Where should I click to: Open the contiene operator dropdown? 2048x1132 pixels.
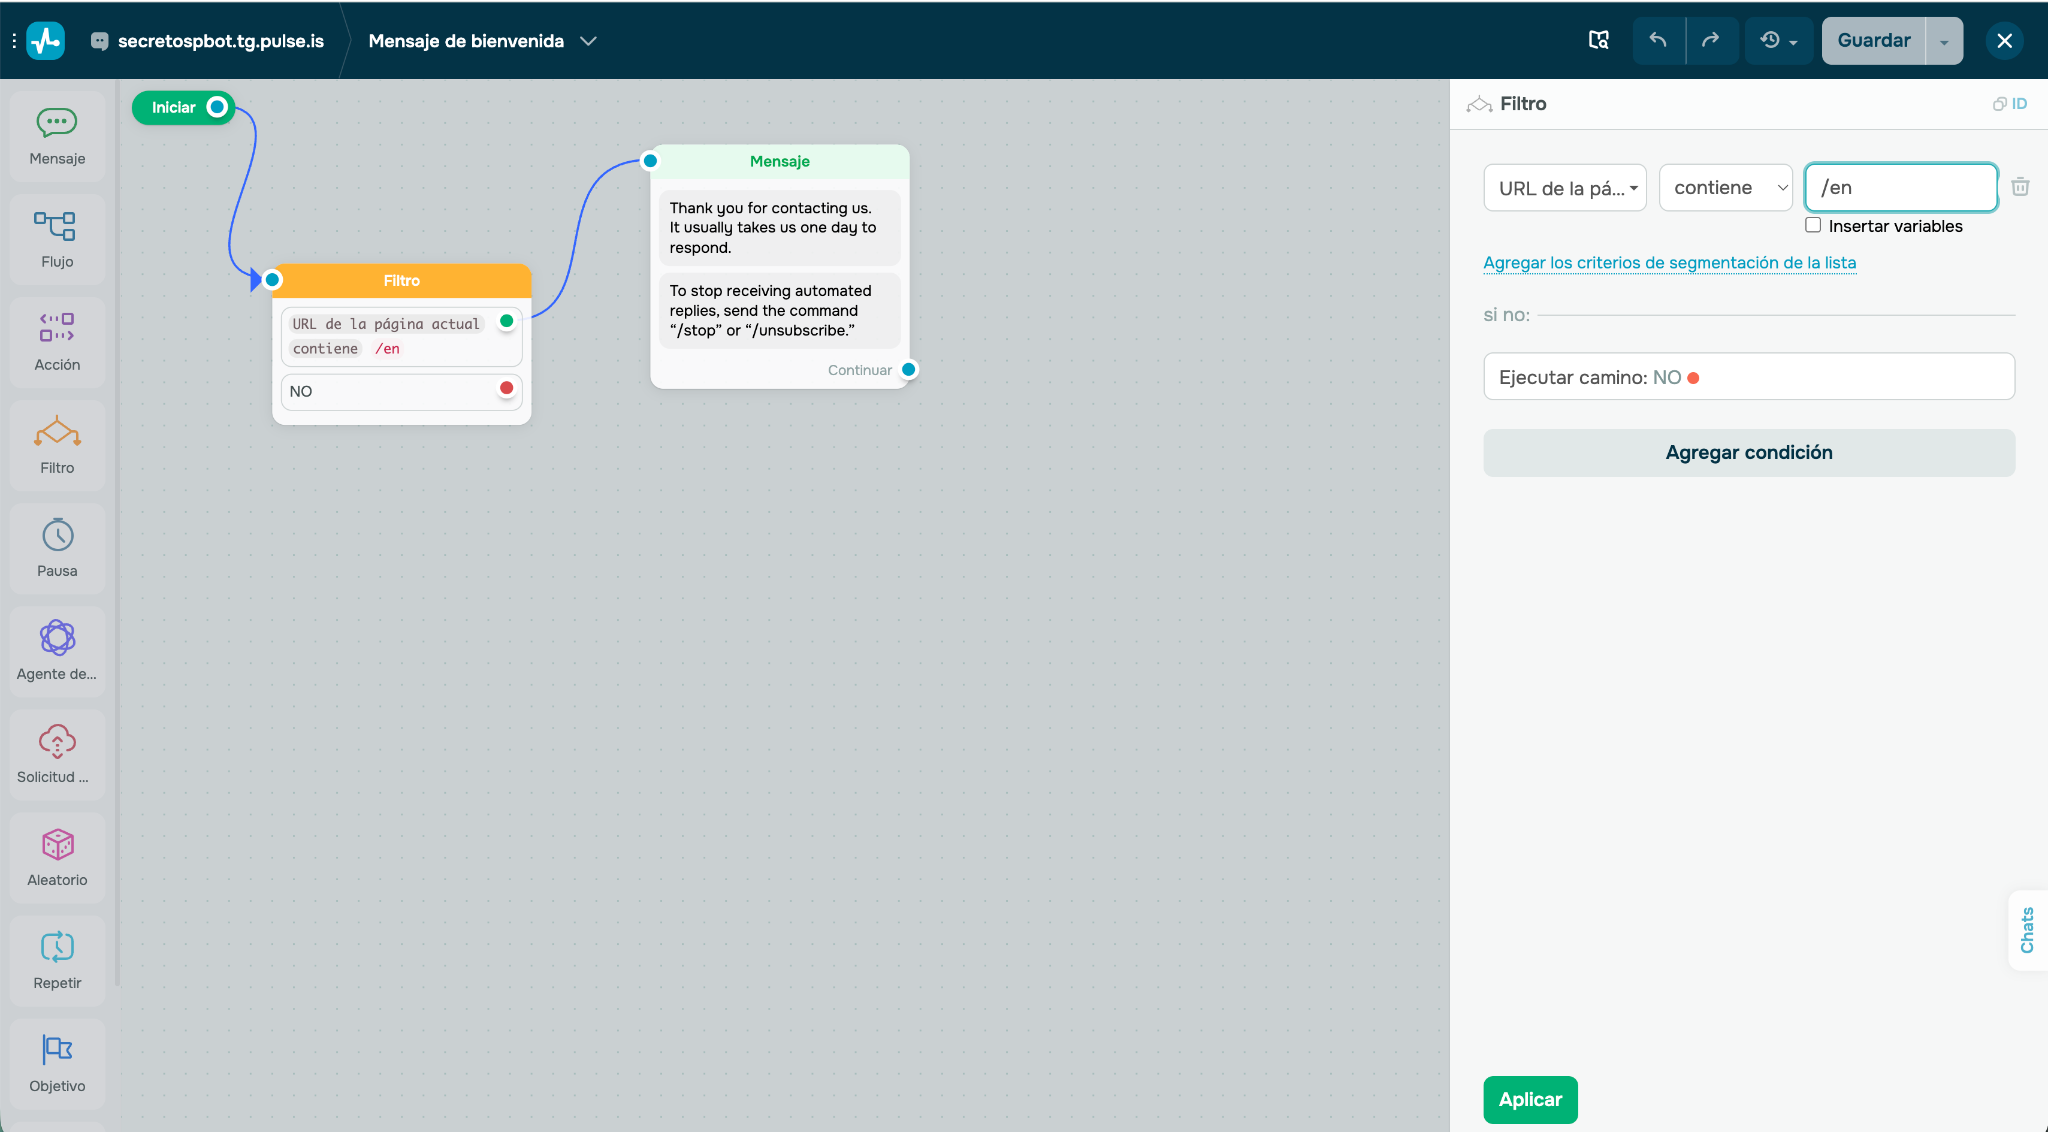pos(1726,188)
